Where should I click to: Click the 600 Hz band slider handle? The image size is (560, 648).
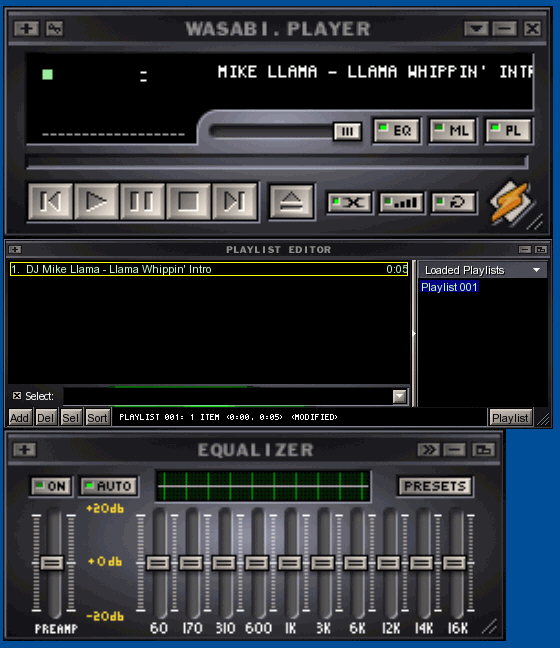coord(257,563)
